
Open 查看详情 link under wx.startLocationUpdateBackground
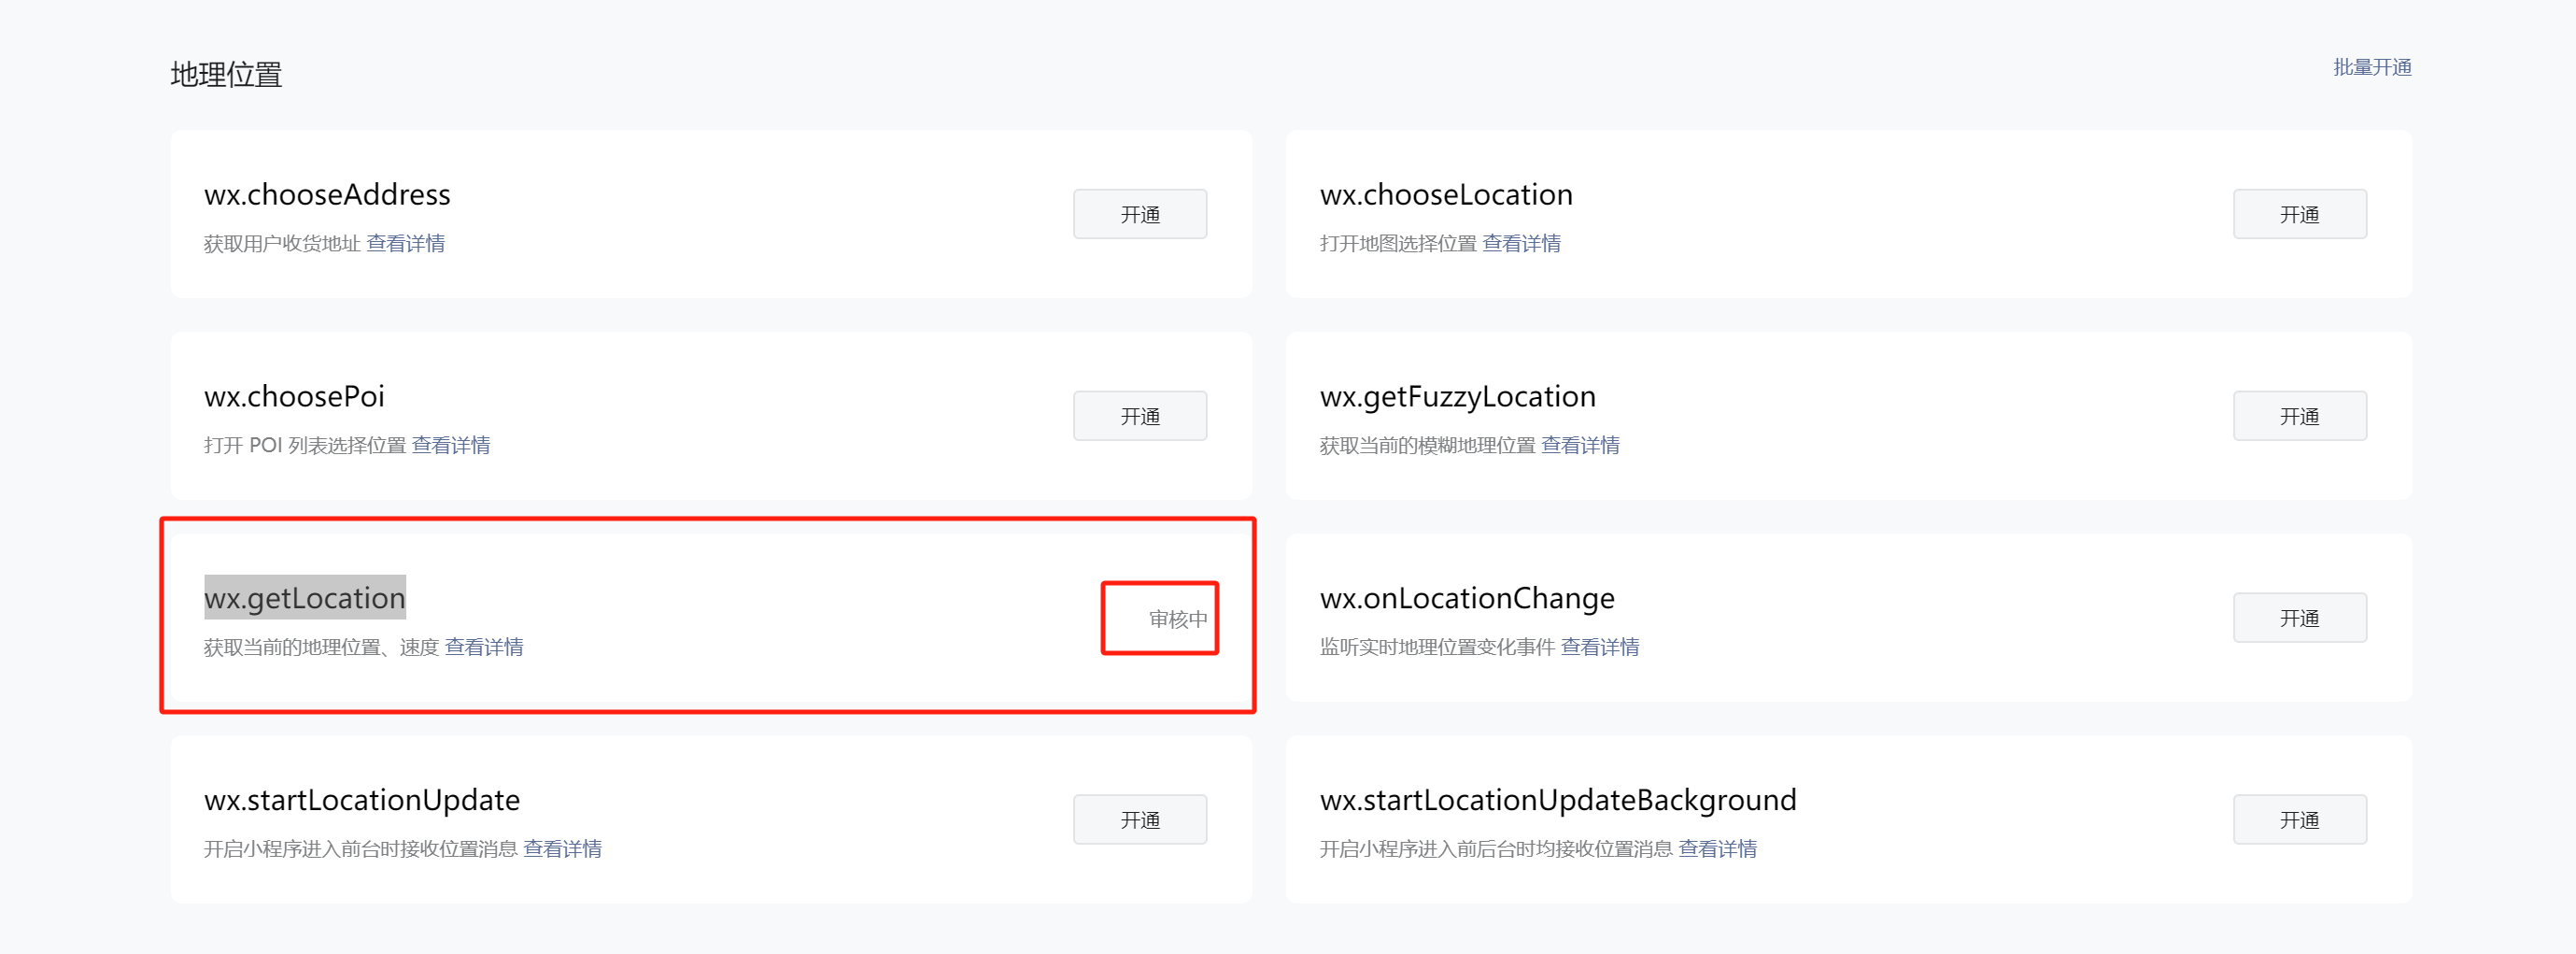click(x=1717, y=849)
